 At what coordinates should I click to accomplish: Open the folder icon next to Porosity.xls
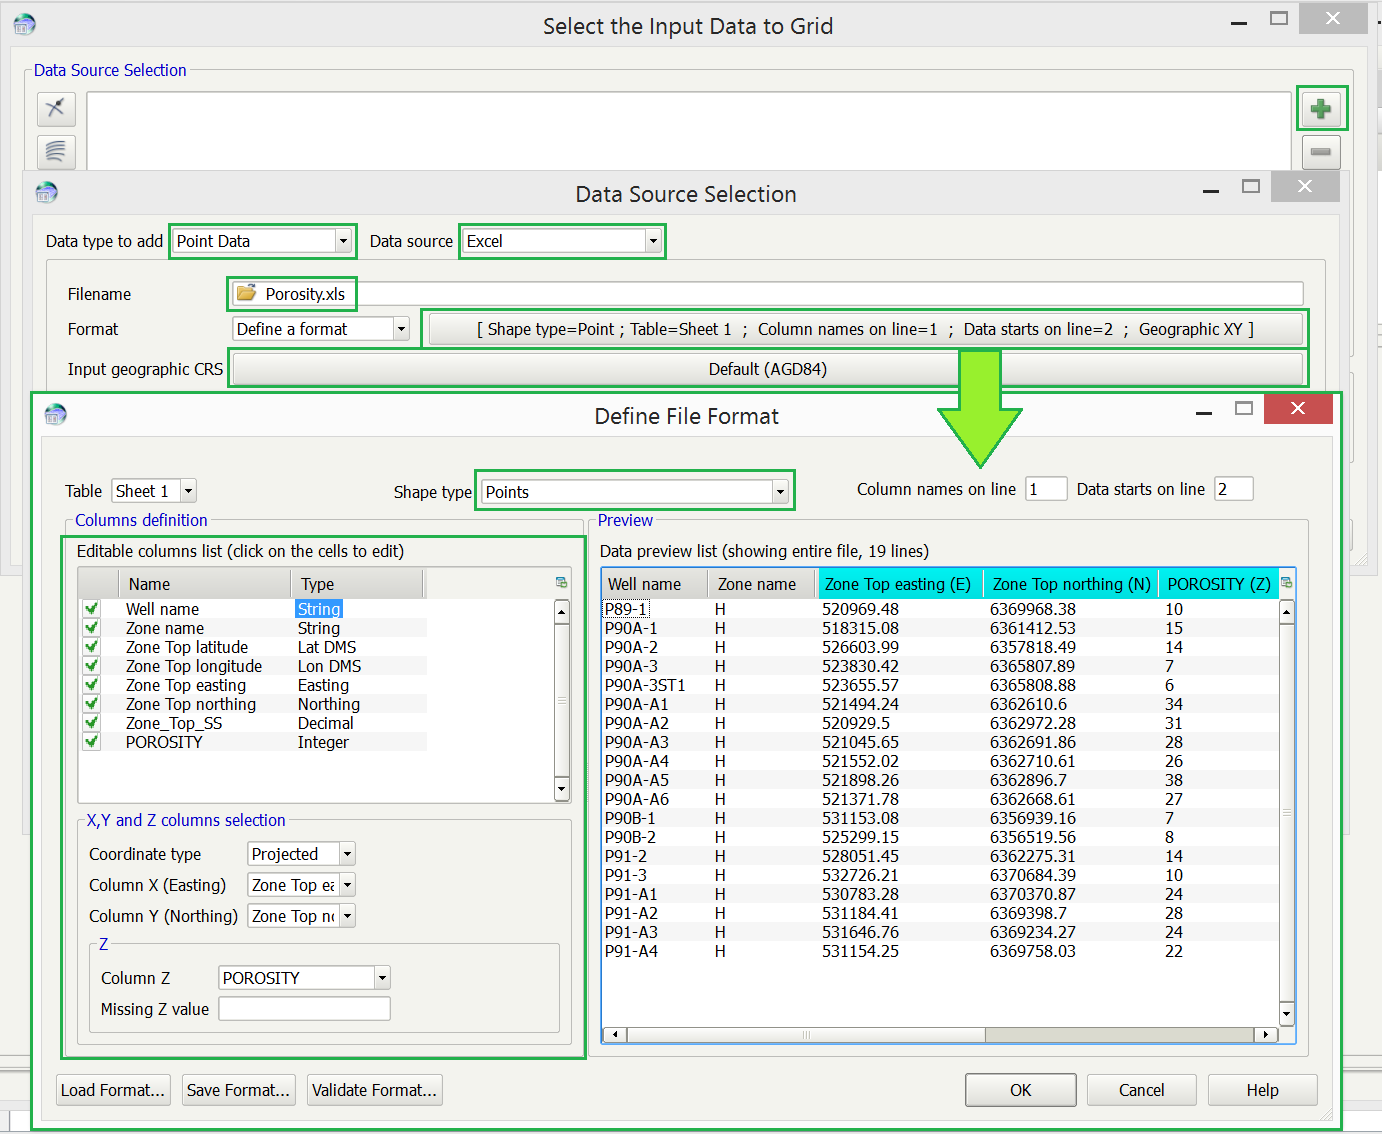click(x=246, y=293)
